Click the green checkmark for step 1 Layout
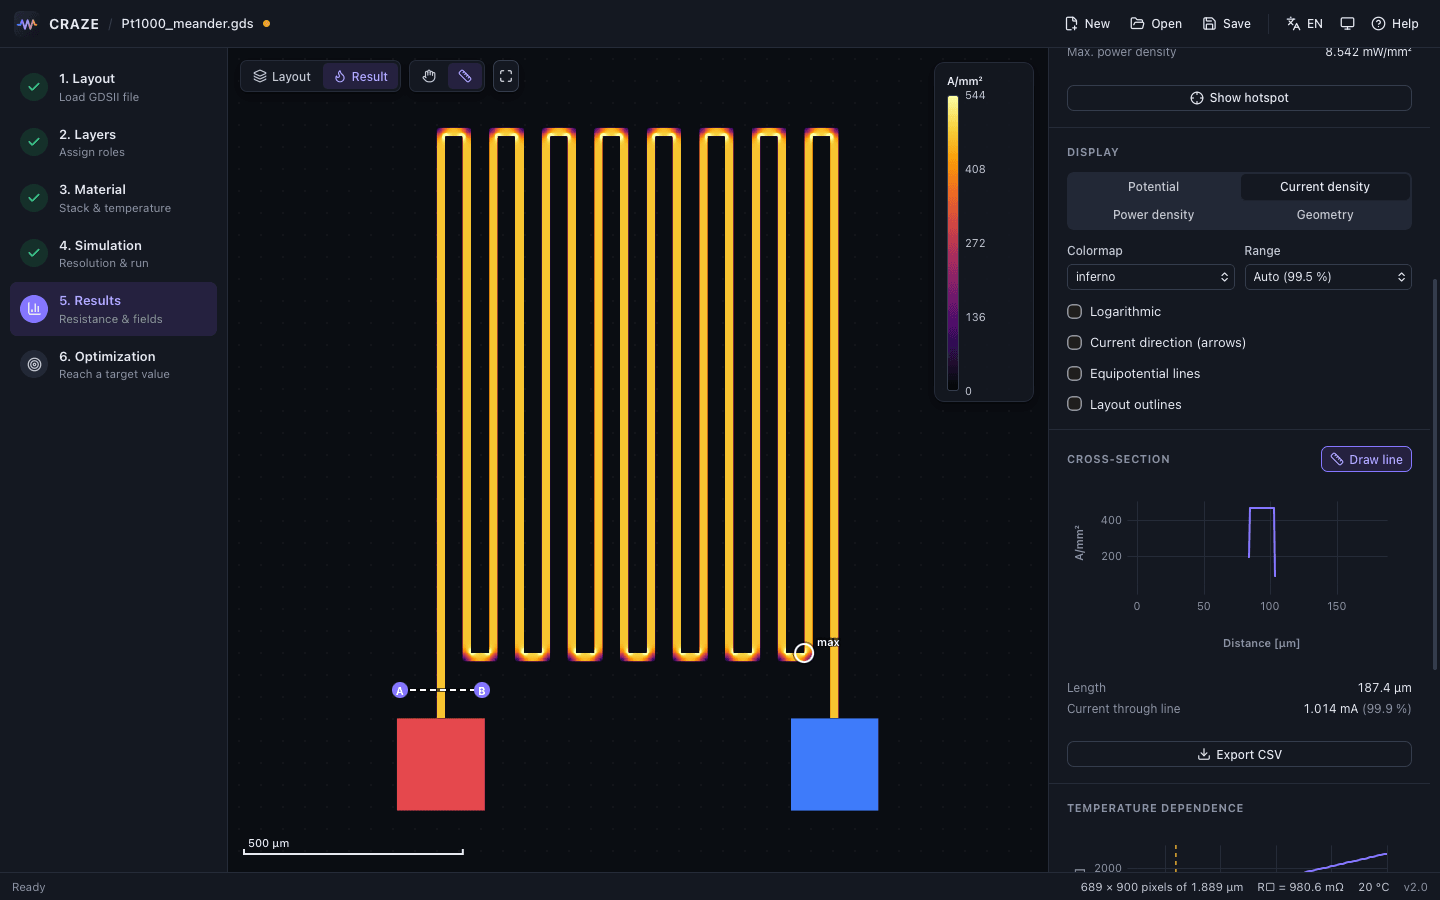Image resolution: width=1440 pixels, height=900 pixels. [x=34, y=87]
